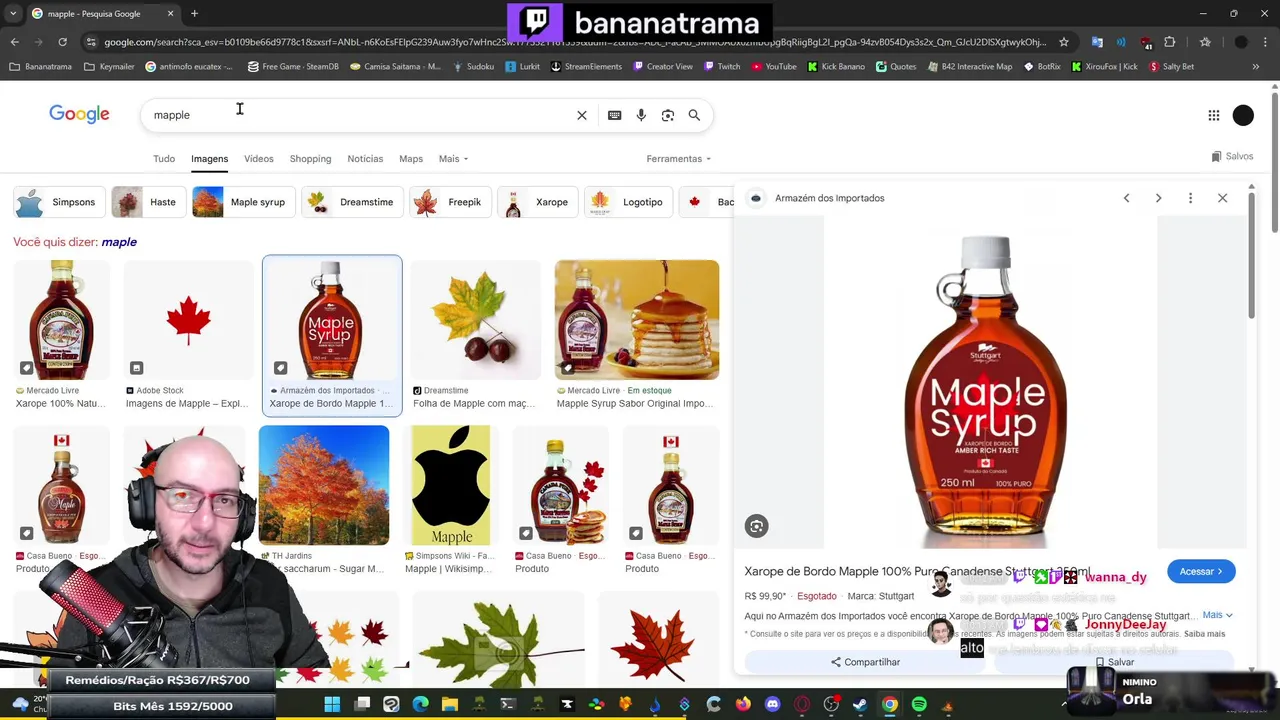Open the preview panel three-dot menu
The height and width of the screenshot is (720, 1280).
(1190, 198)
